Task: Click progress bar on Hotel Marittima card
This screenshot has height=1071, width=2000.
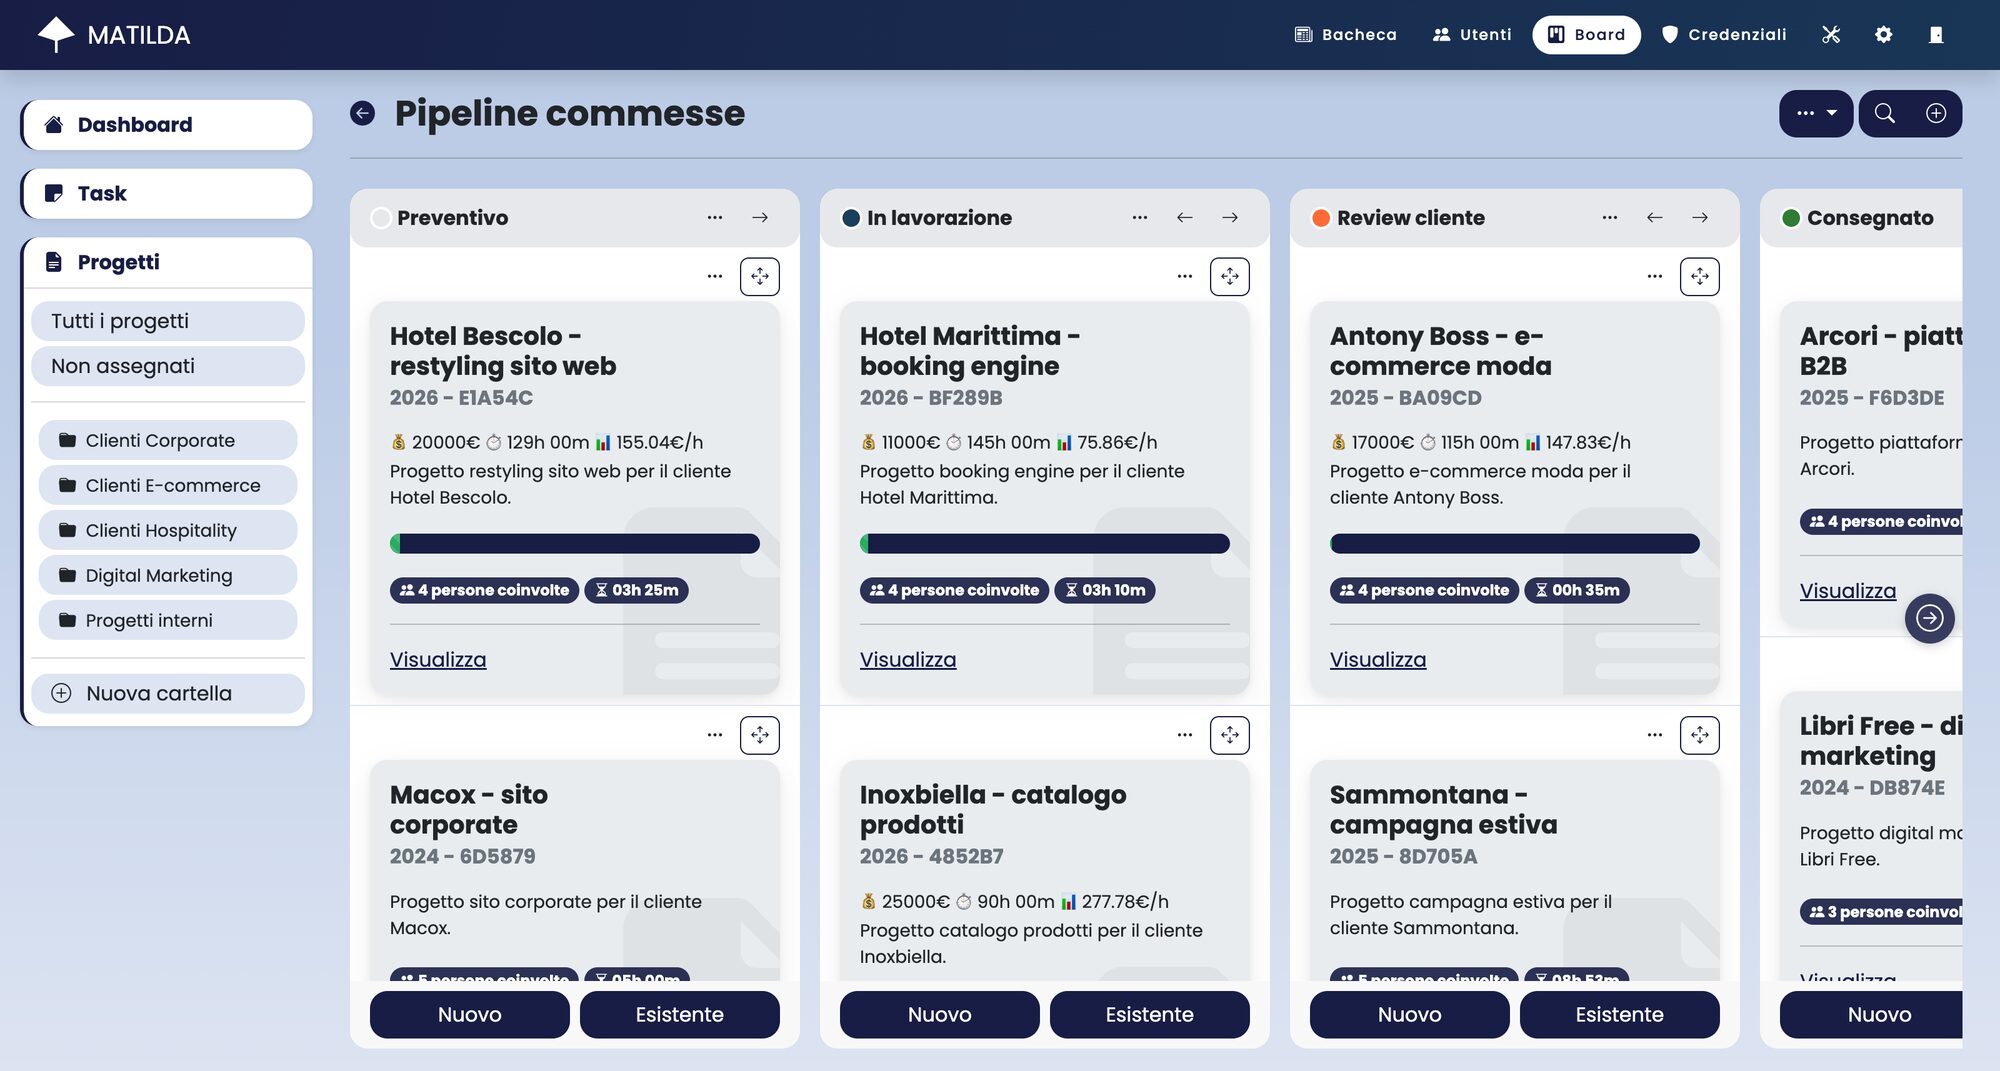Action: [1045, 543]
